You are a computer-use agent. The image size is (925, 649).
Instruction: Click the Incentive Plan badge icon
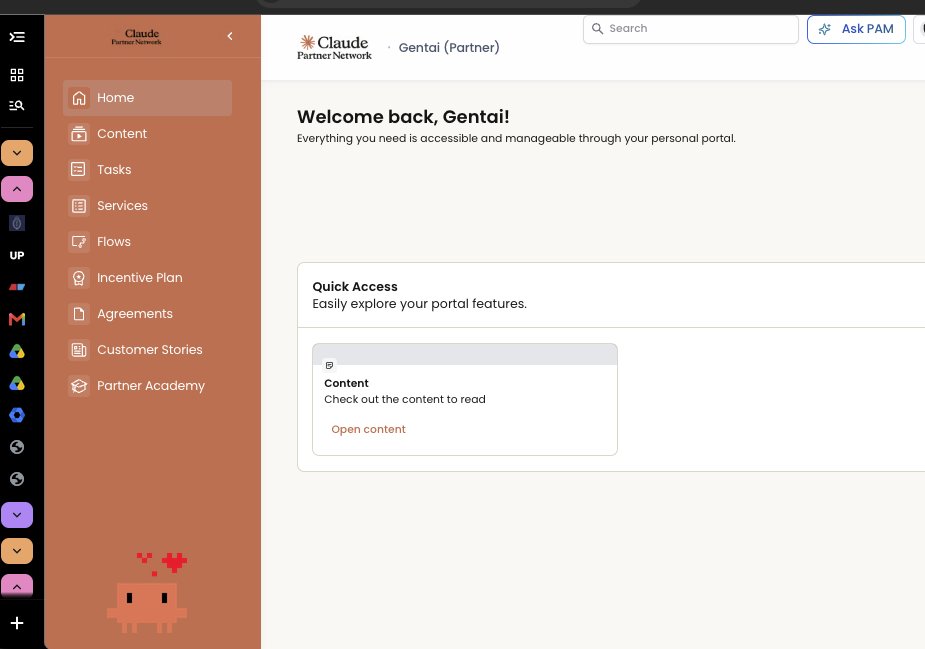[x=78, y=278]
